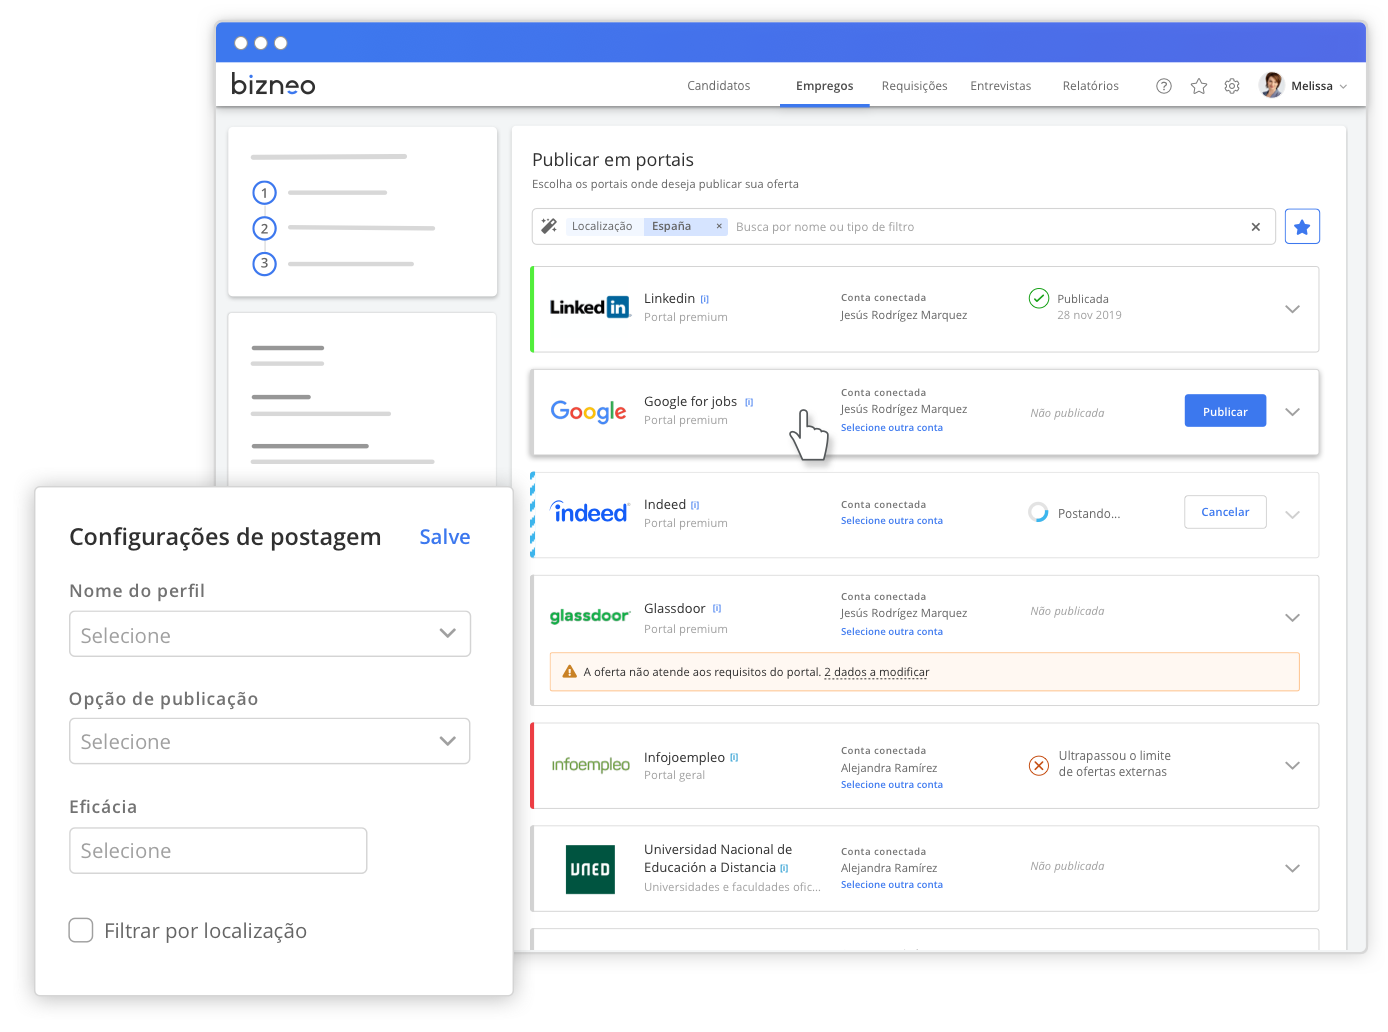Expand the Google for jobs row
This screenshot has height=1032, width=1388.
[1292, 412]
